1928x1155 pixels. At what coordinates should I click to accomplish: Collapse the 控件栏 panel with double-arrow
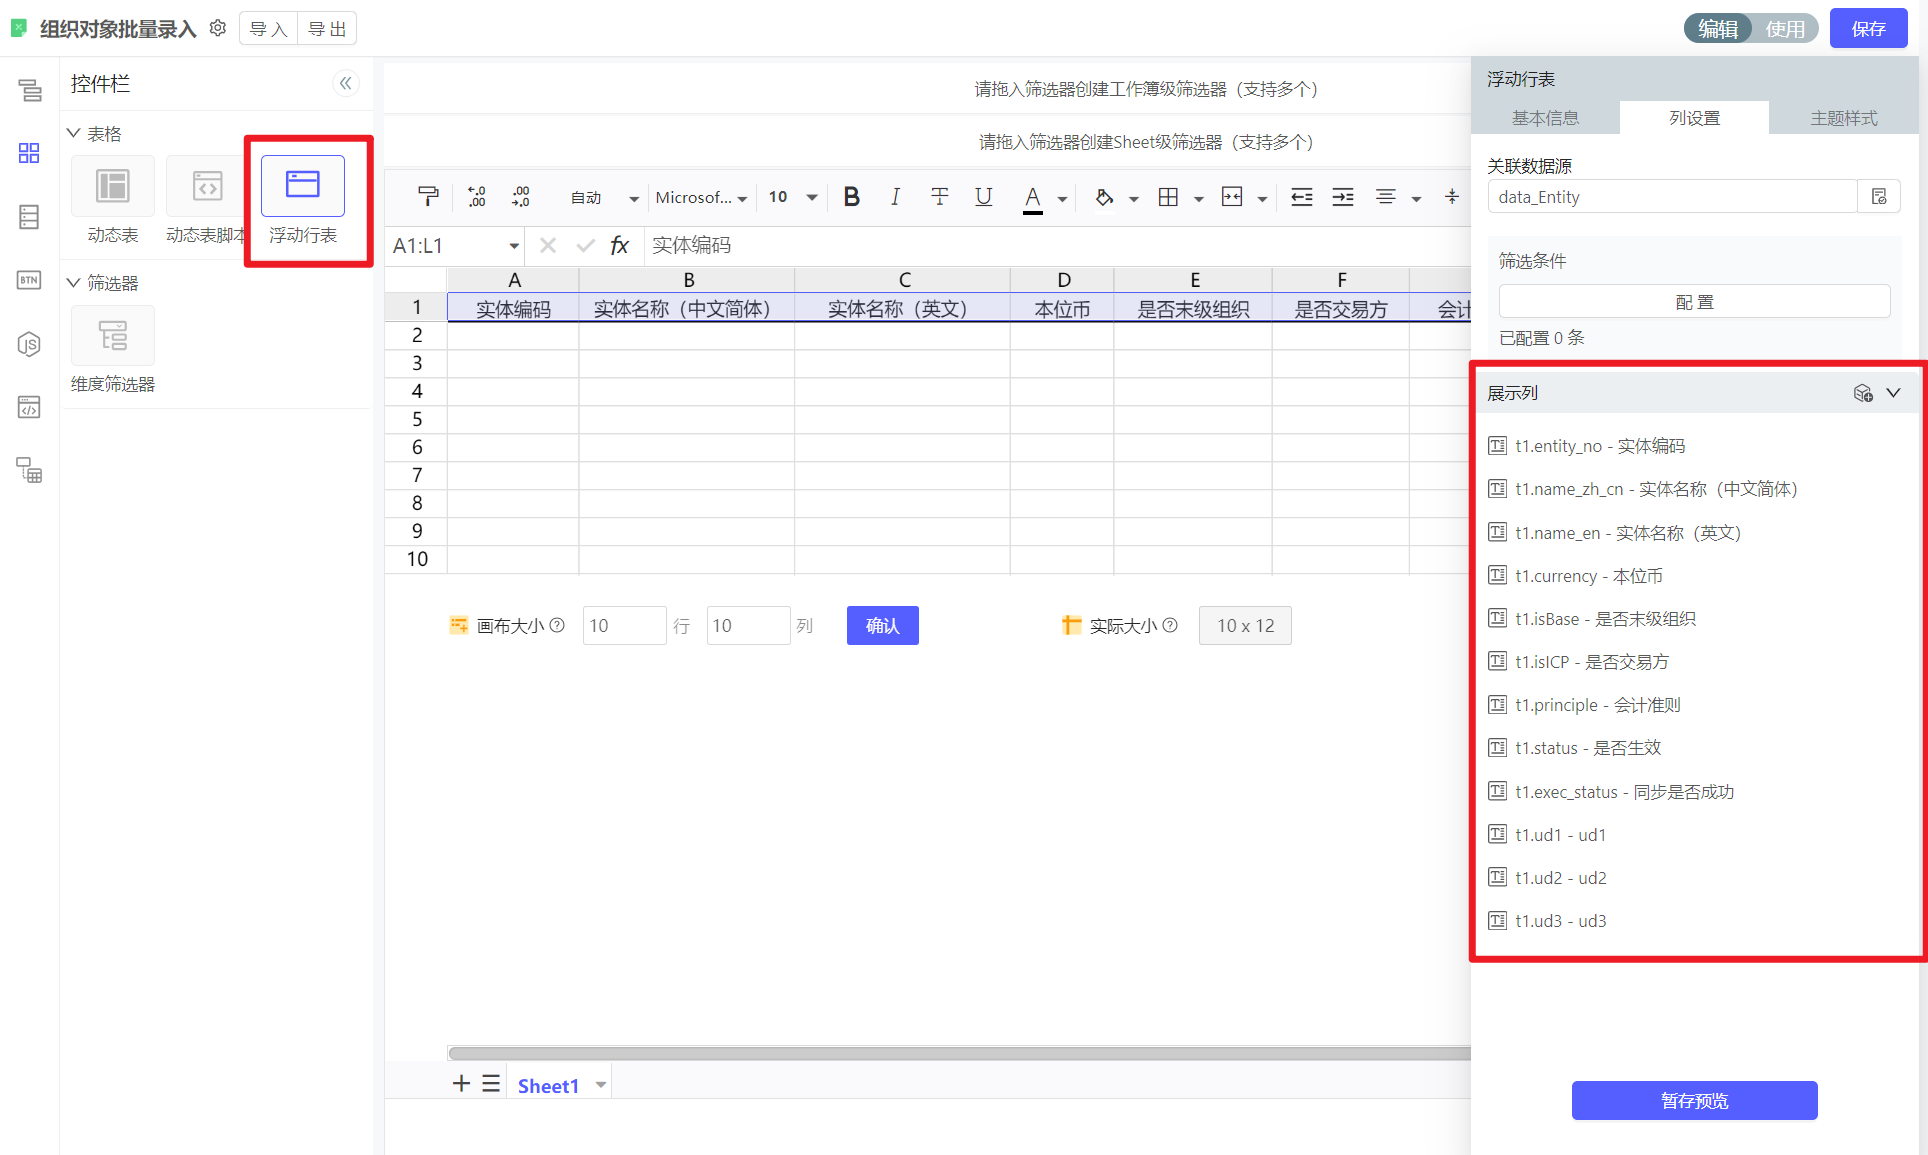click(345, 83)
